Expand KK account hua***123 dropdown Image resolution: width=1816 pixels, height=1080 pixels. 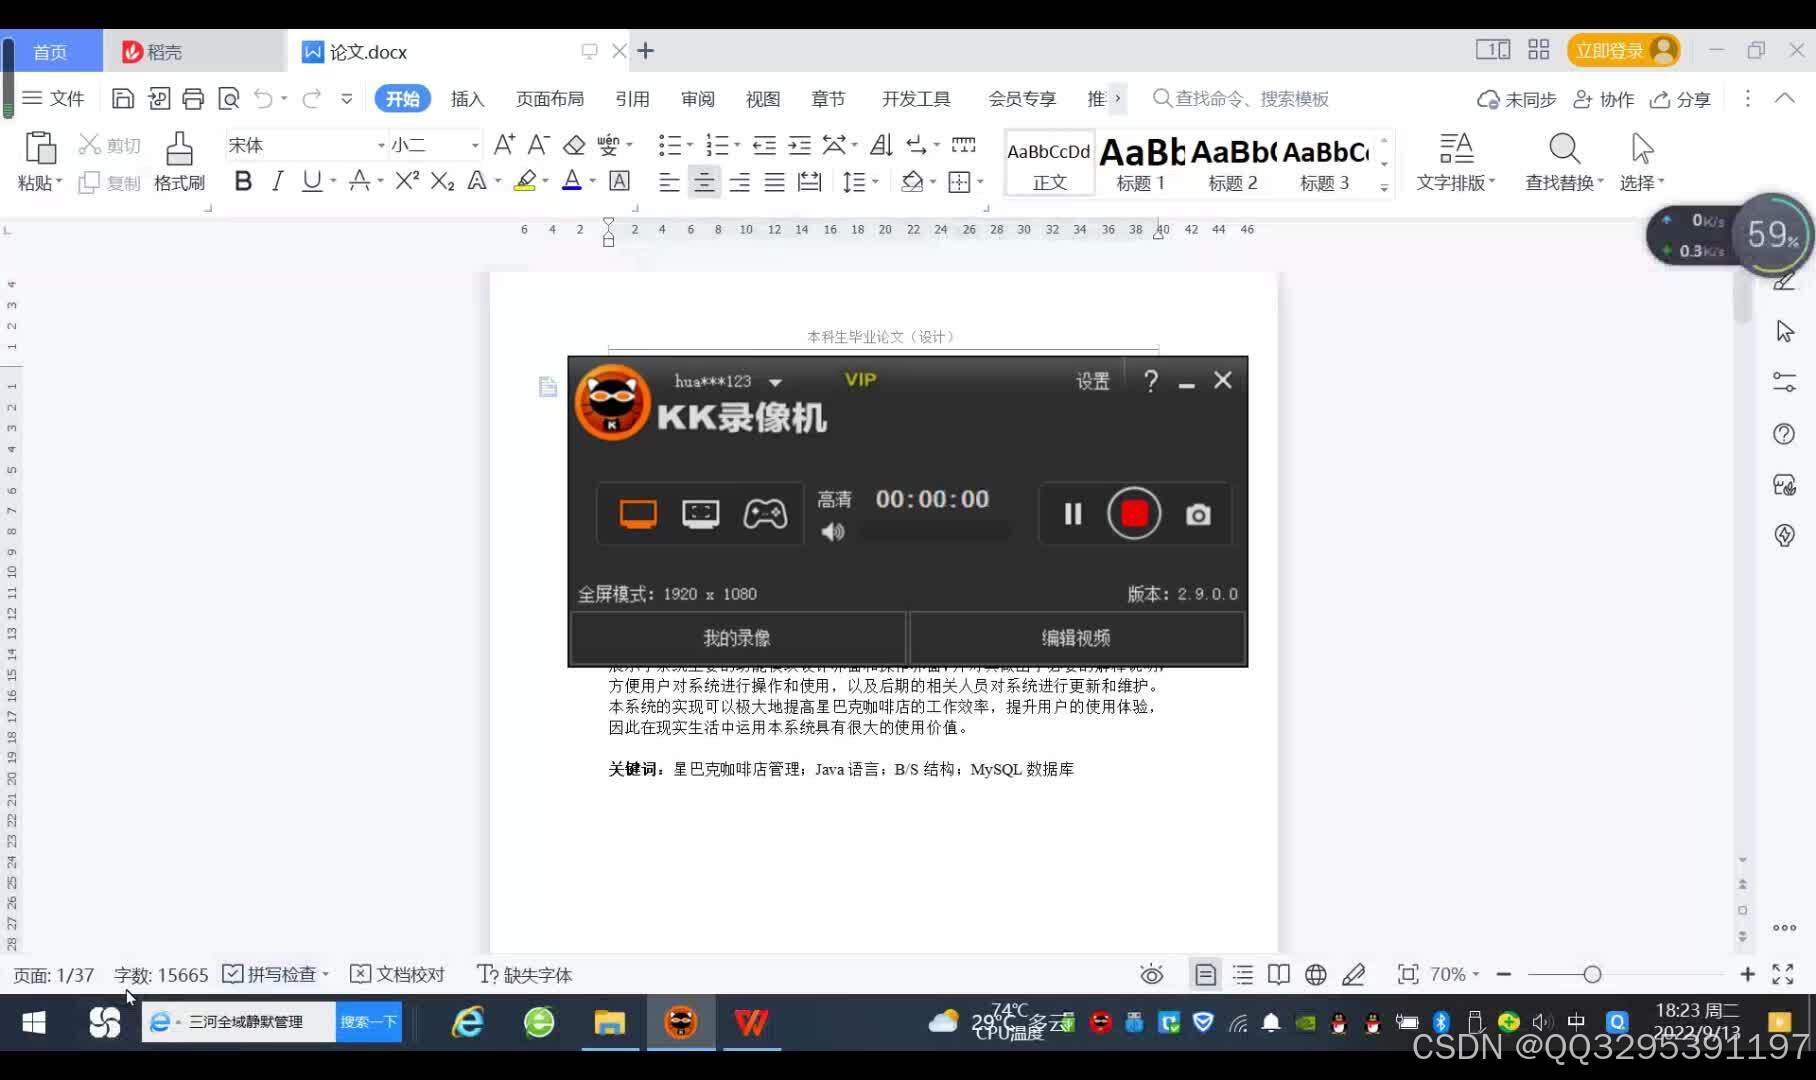(x=775, y=382)
